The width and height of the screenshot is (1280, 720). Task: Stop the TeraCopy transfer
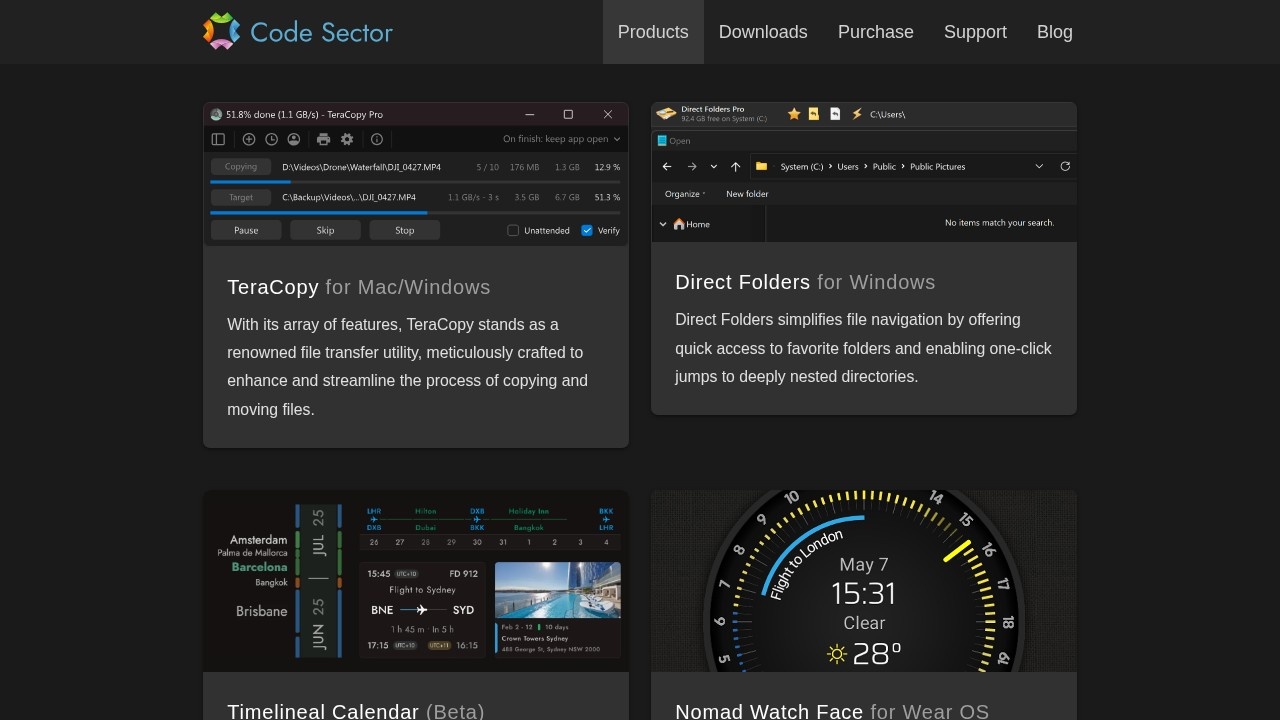pos(404,230)
